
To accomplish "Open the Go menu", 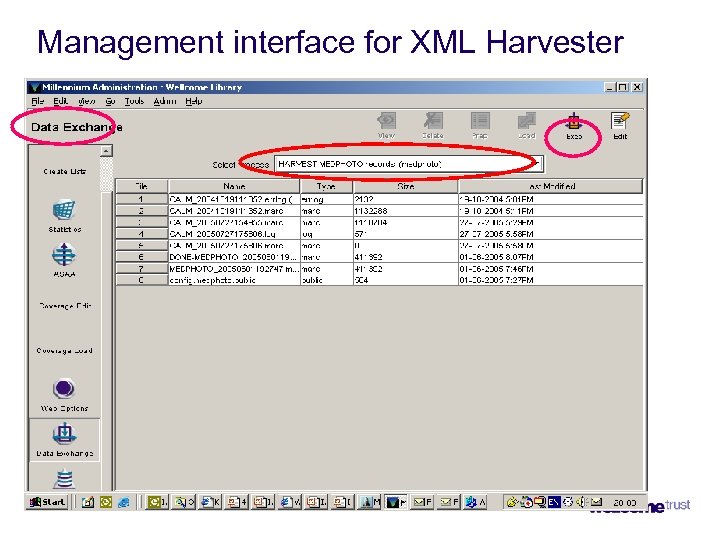I will pos(110,101).
